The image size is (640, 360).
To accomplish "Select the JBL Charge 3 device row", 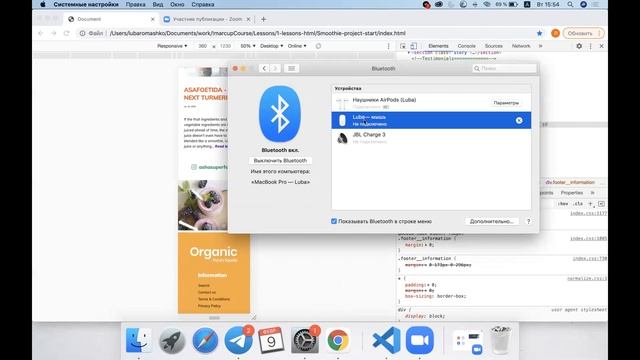I will [431, 138].
